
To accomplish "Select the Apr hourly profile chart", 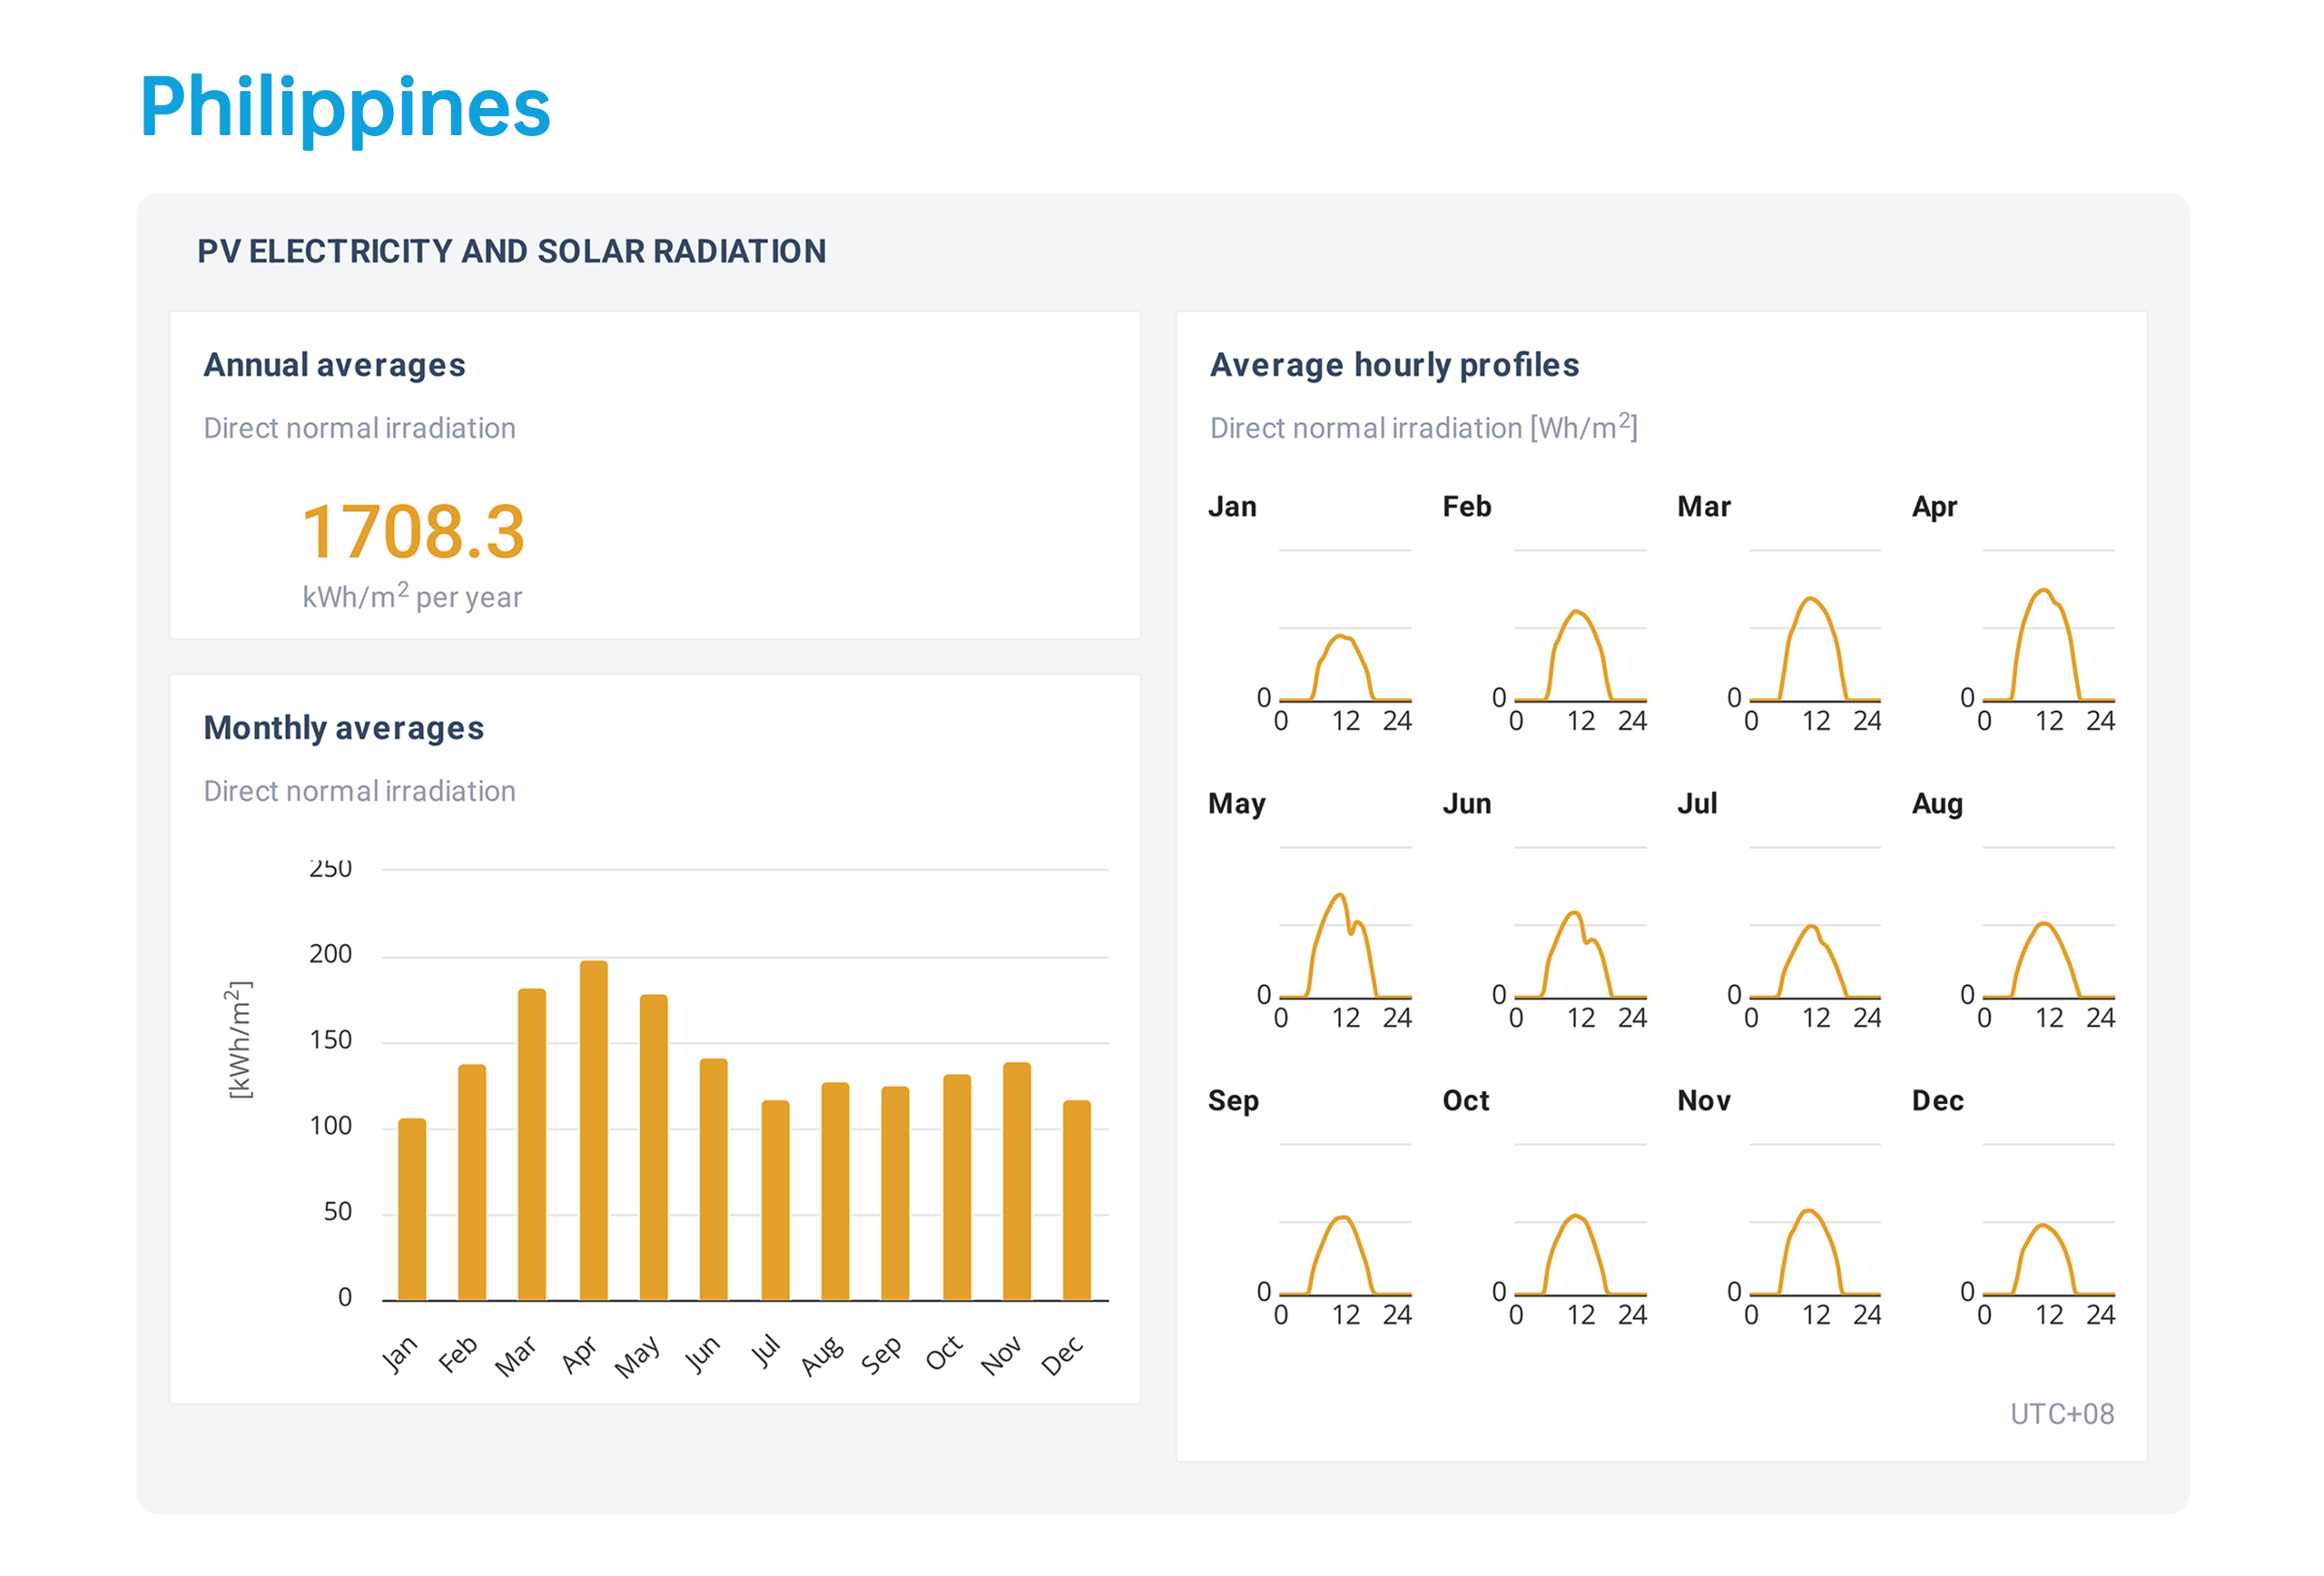I will pos(2047,640).
